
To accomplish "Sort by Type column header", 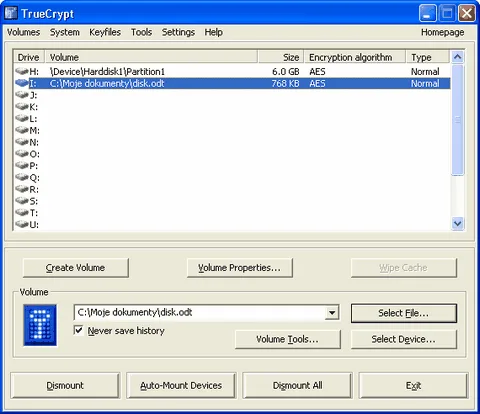I will coord(428,57).
